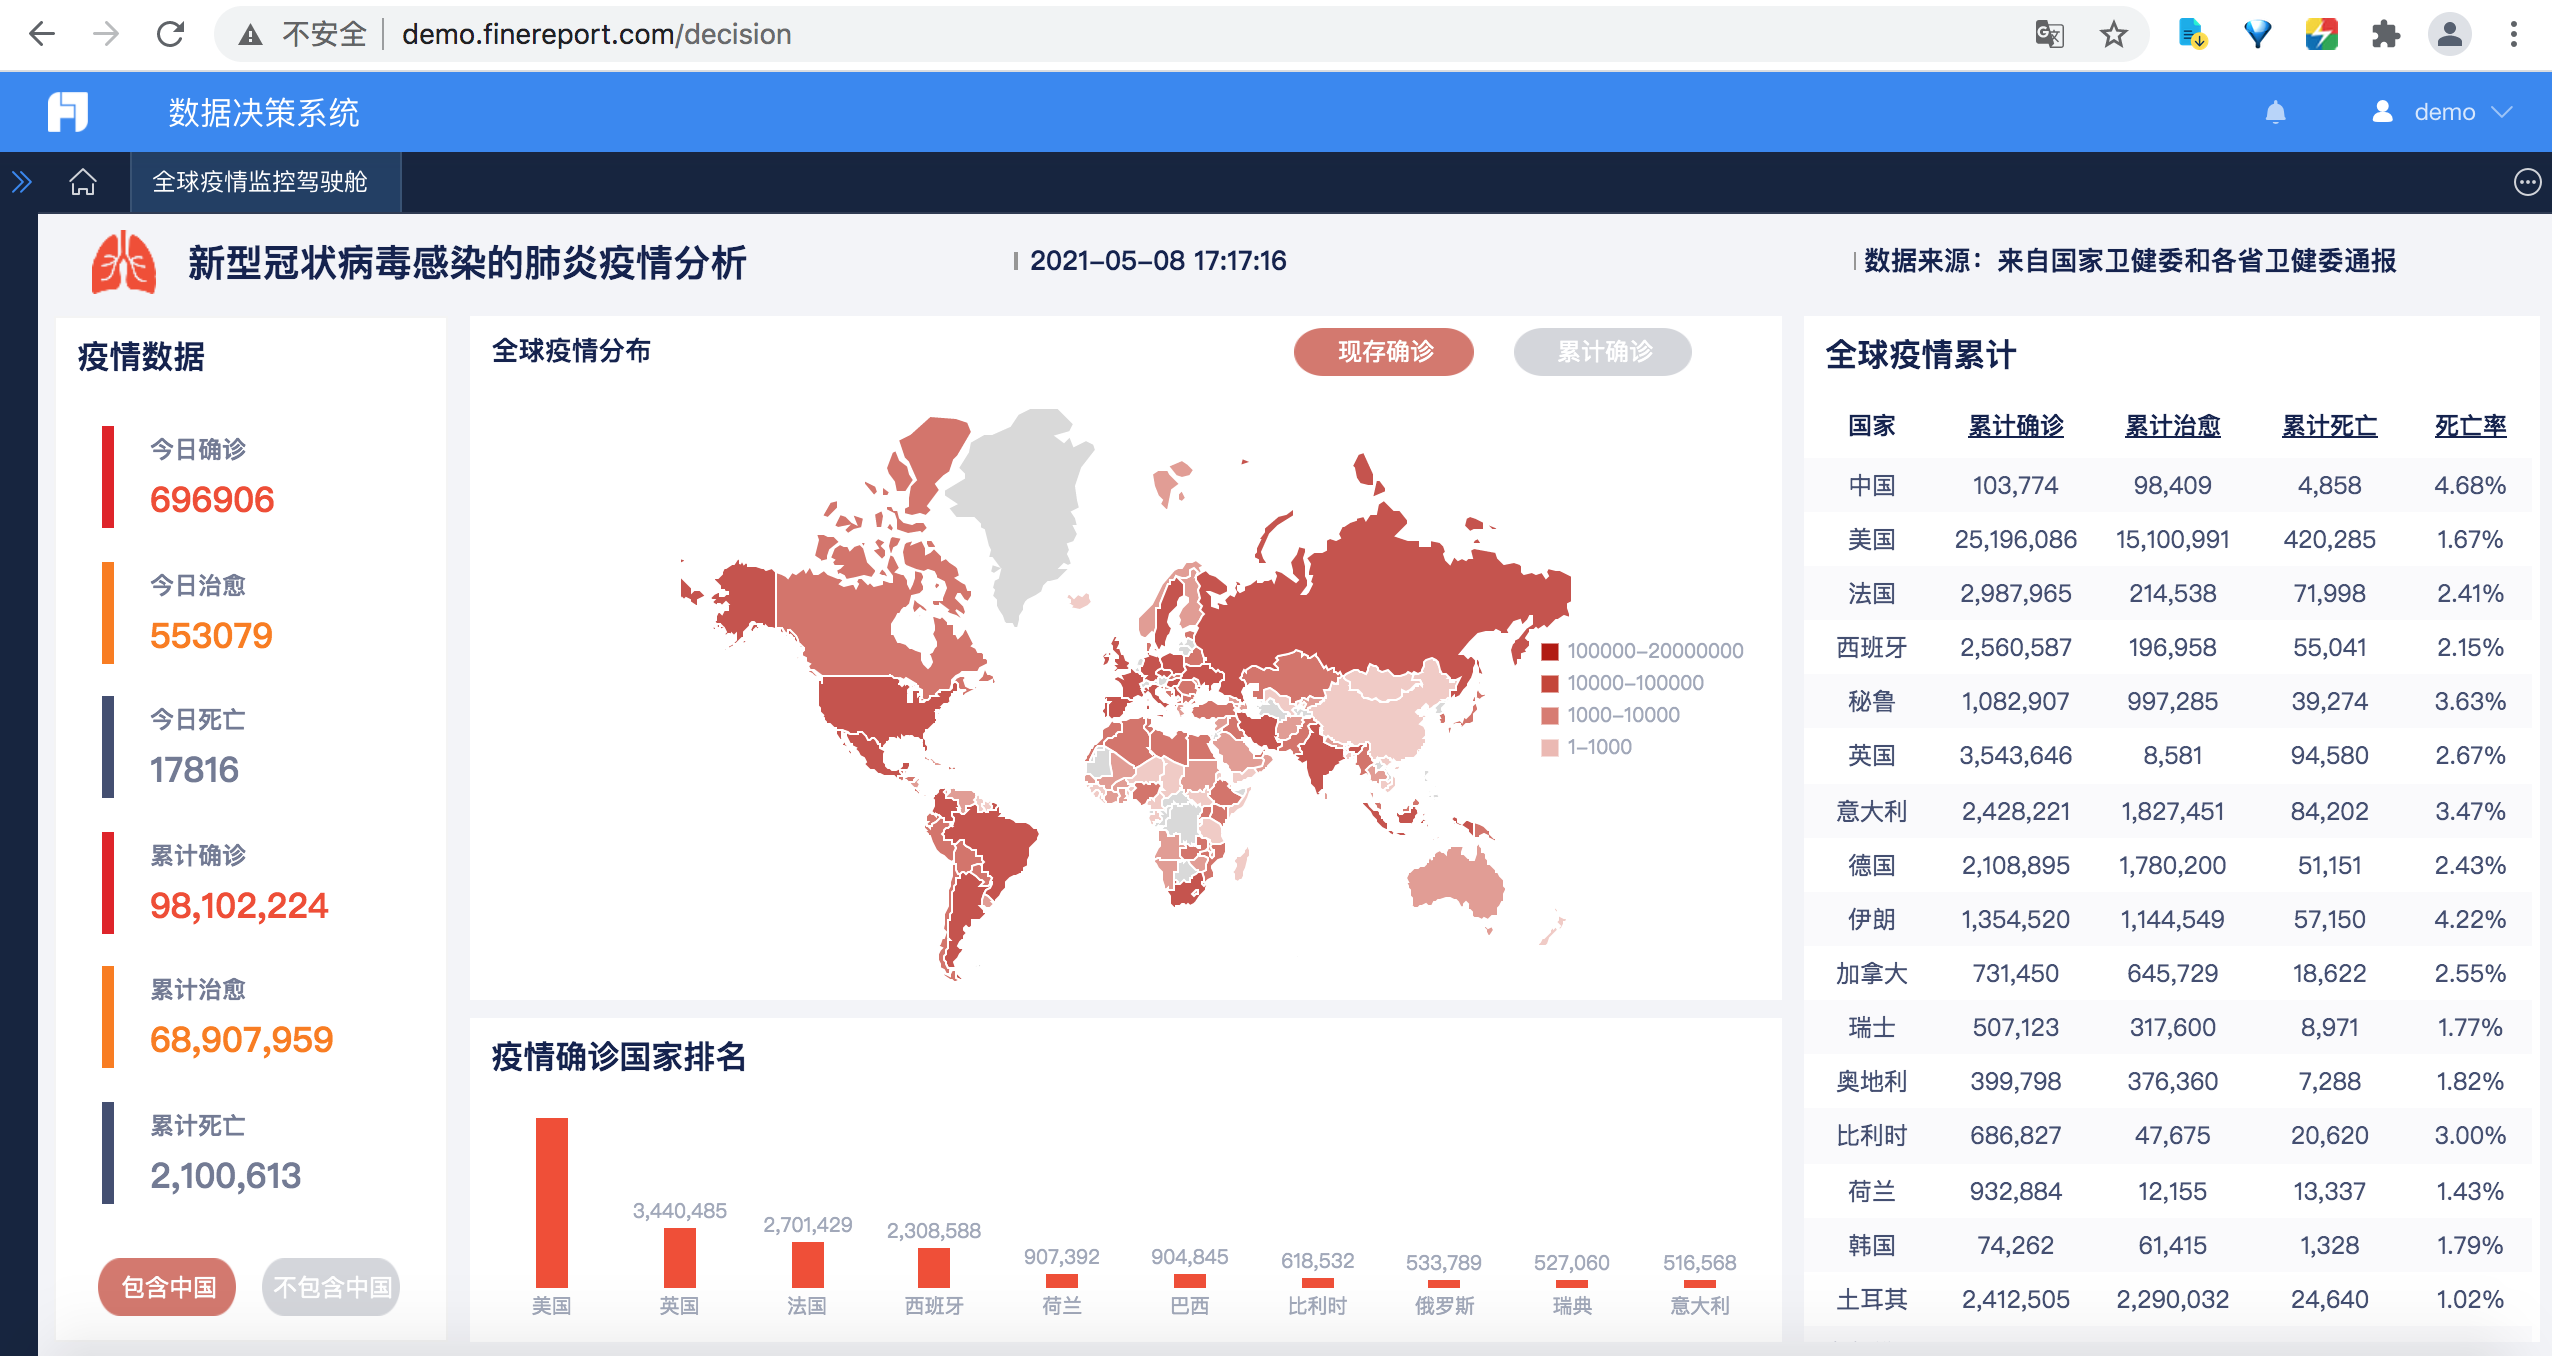This screenshot has width=2552, height=1356.
Task: Click the FineReport logo icon
Action: point(68,112)
